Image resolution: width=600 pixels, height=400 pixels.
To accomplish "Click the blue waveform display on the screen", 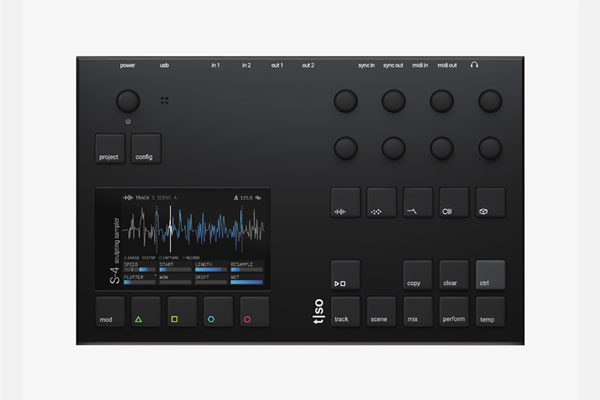I will click(x=199, y=229).
